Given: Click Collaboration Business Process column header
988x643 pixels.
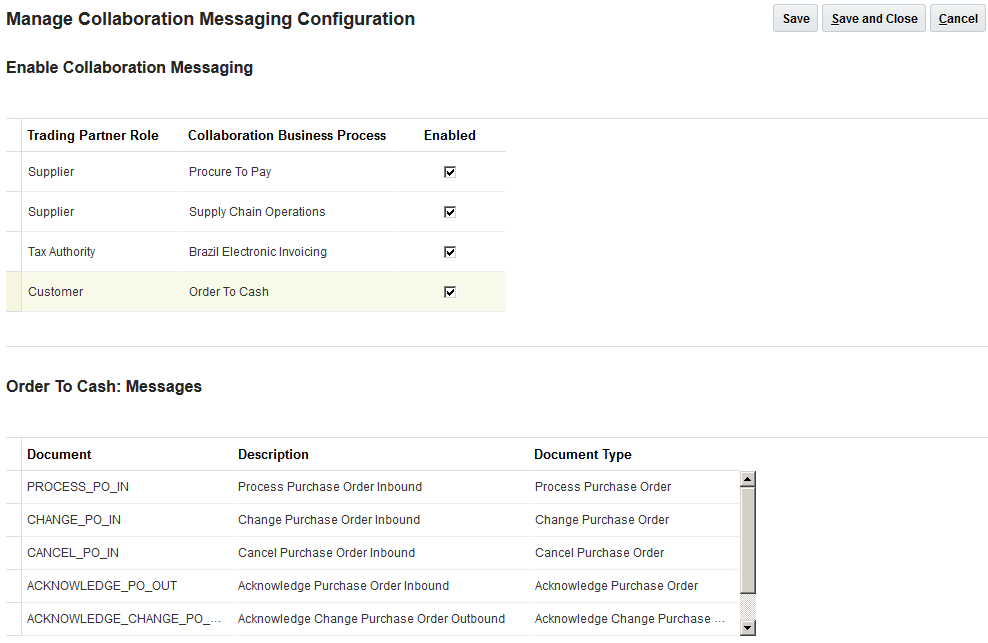Looking at the screenshot, I should click(x=286, y=135).
